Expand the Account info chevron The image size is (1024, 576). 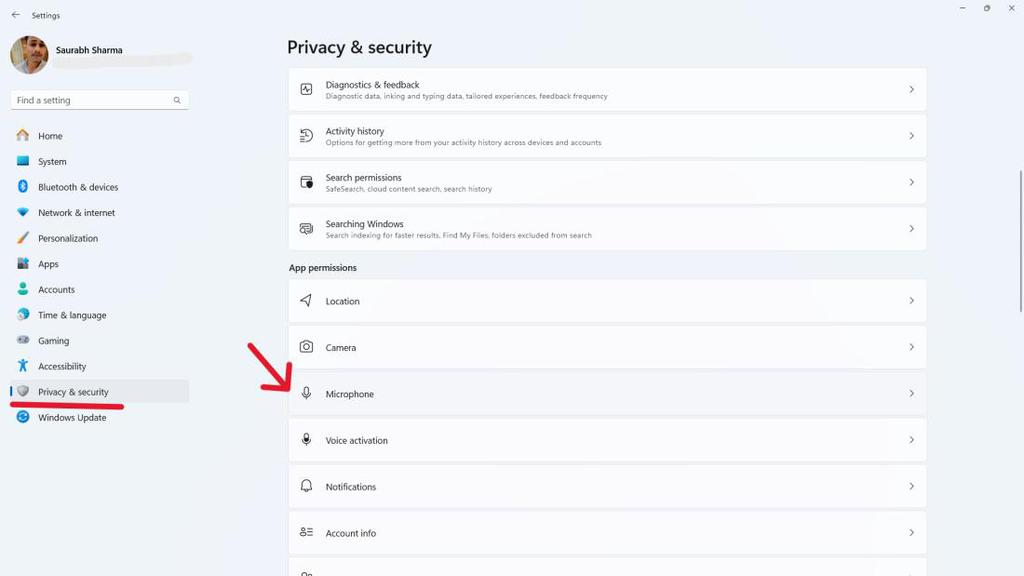911,533
